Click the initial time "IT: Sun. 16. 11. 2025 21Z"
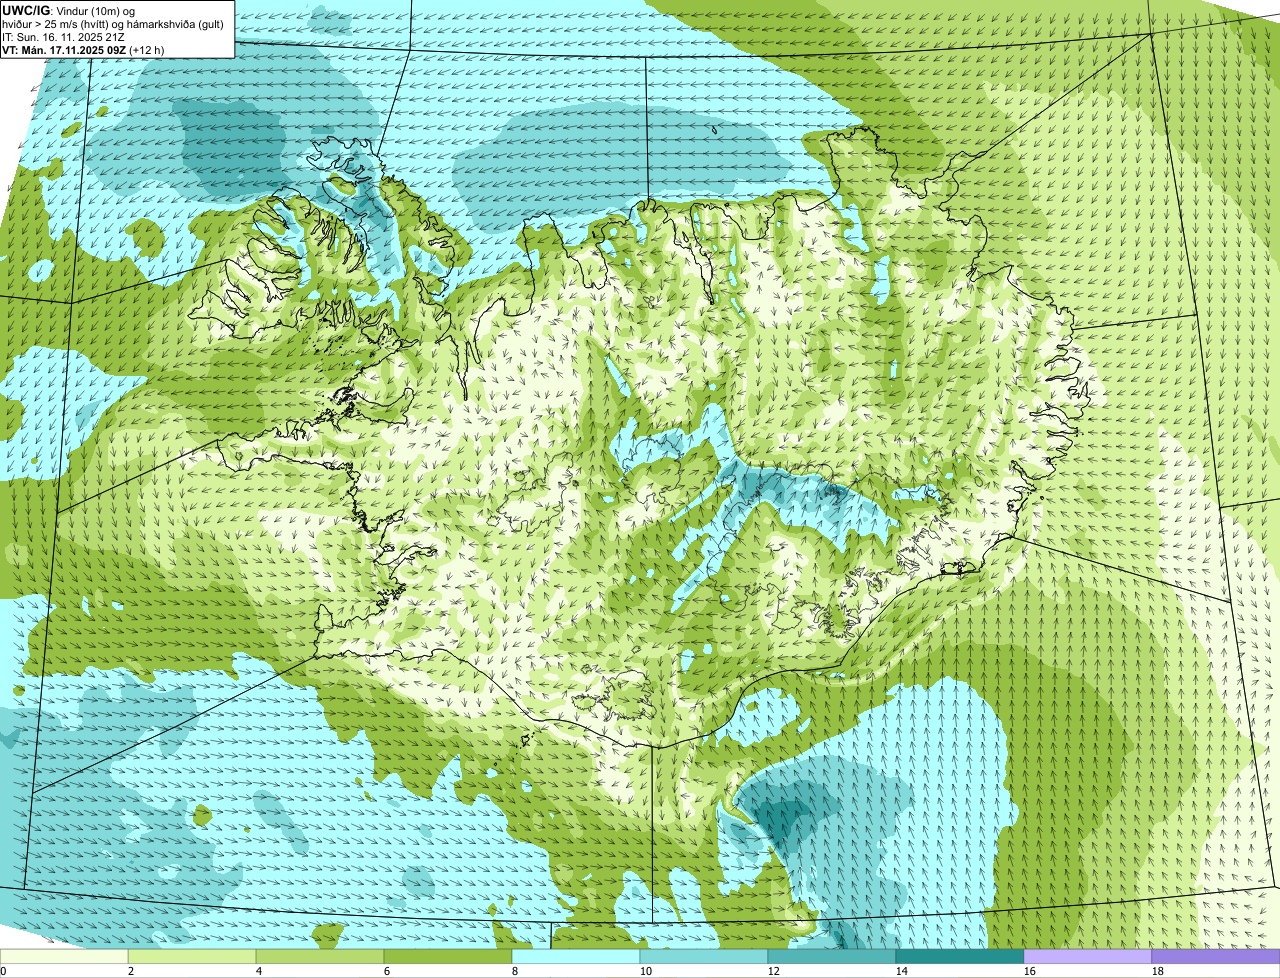This screenshot has height=978, width=1280. point(63,36)
